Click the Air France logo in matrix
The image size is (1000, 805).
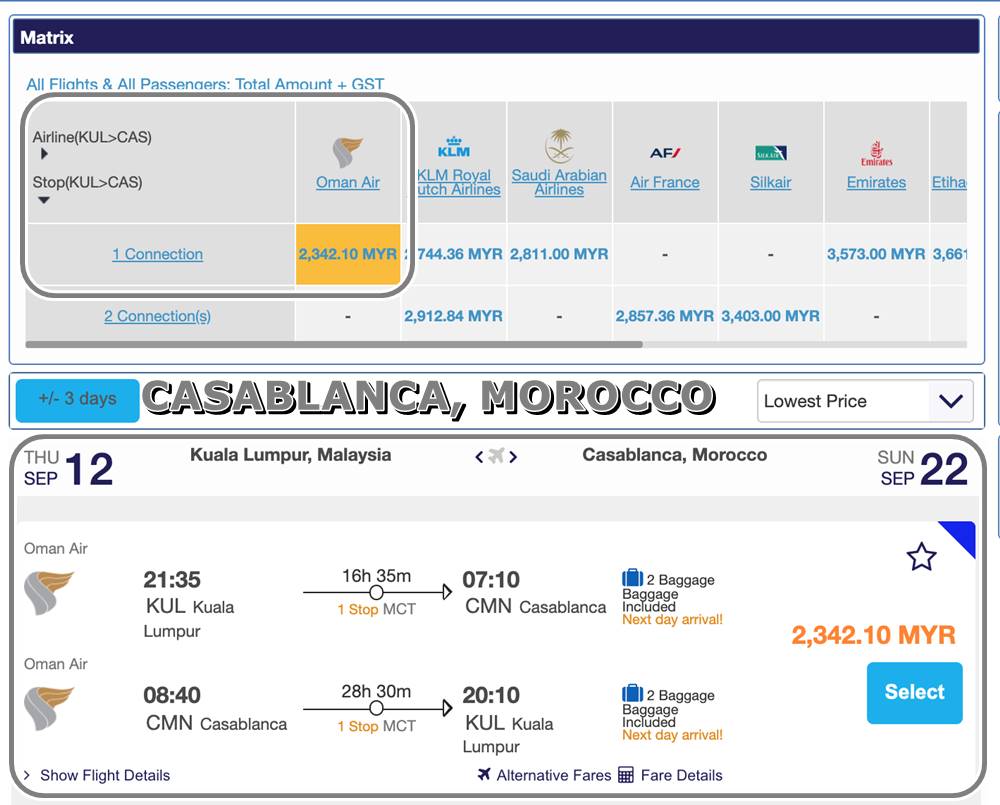[665, 153]
